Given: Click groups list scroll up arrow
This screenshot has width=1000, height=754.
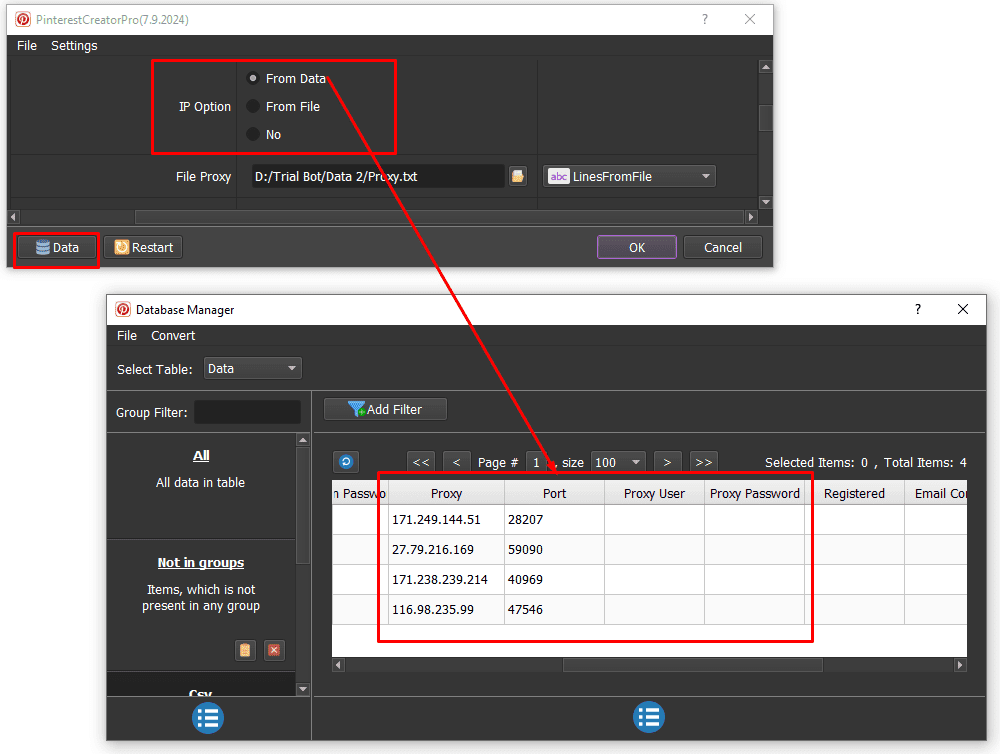Looking at the screenshot, I should [x=303, y=440].
